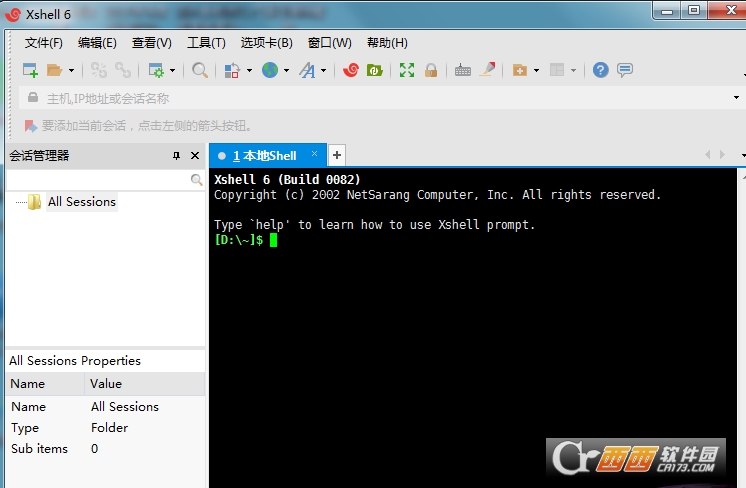Click the Disconnect toolbar icon

[99, 70]
